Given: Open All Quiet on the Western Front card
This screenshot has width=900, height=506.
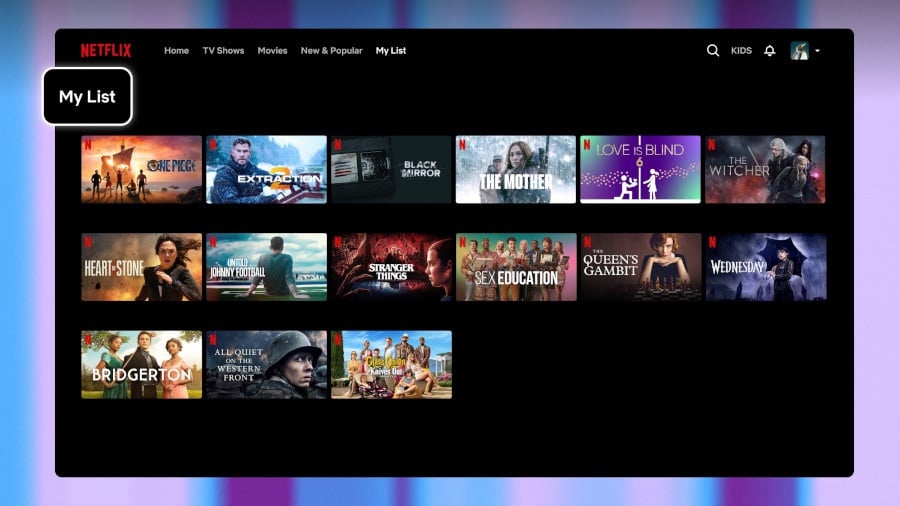Looking at the screenshot, I should click(266, 364).
